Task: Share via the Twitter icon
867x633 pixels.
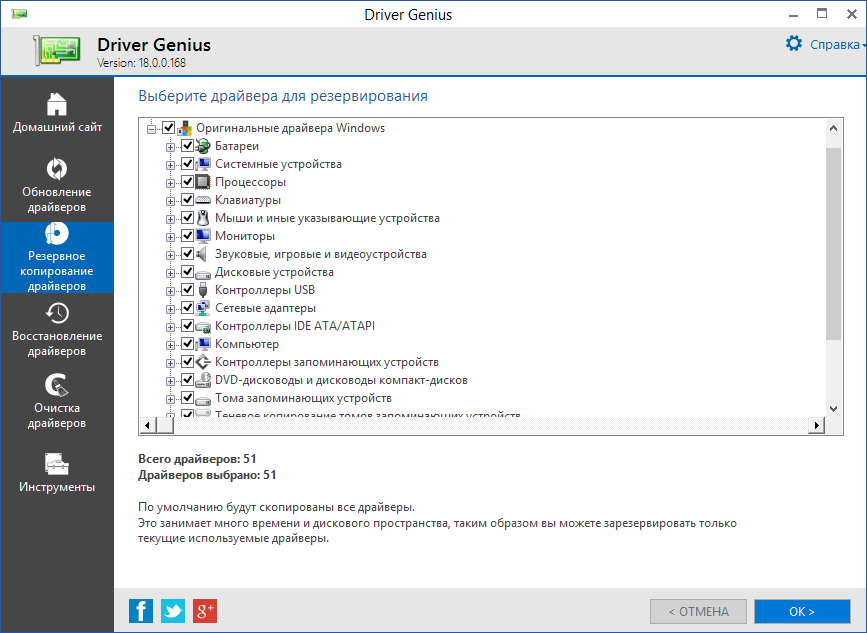Action: pyautogui.click(x=173, y=611)
